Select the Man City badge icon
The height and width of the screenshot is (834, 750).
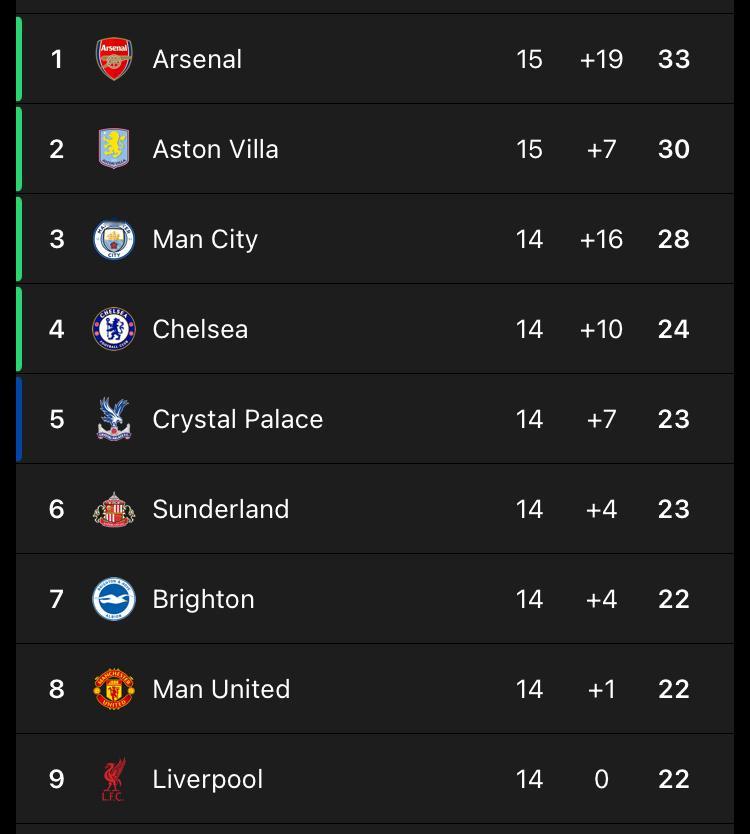[x=114, y=239]
